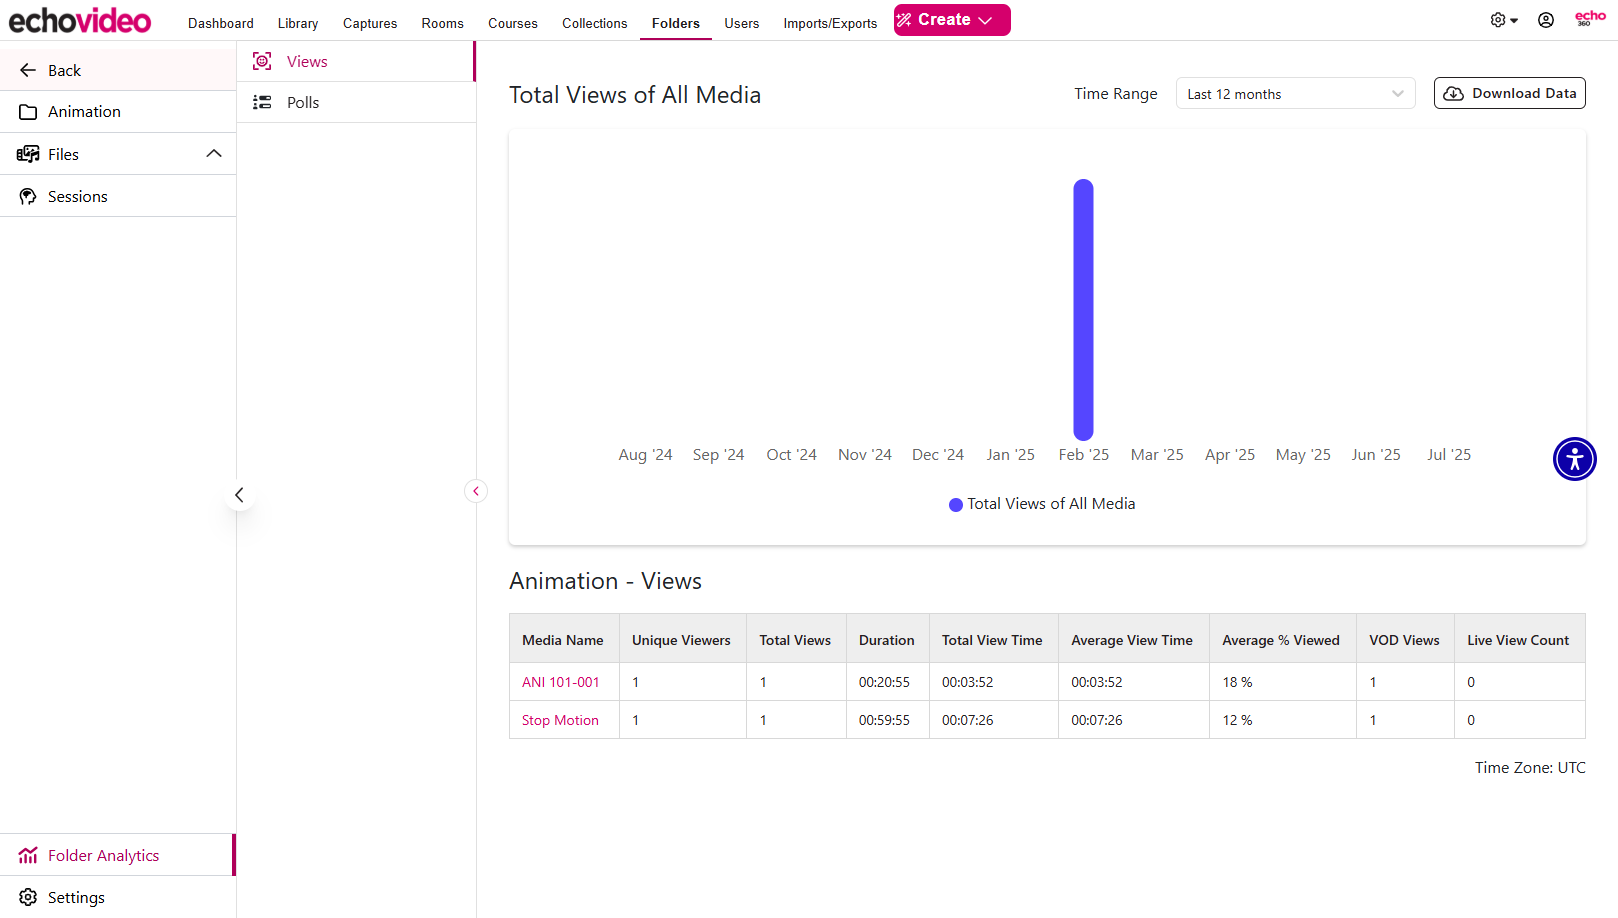
Task: Click the echo360 logo icon
Action: 1590,18
